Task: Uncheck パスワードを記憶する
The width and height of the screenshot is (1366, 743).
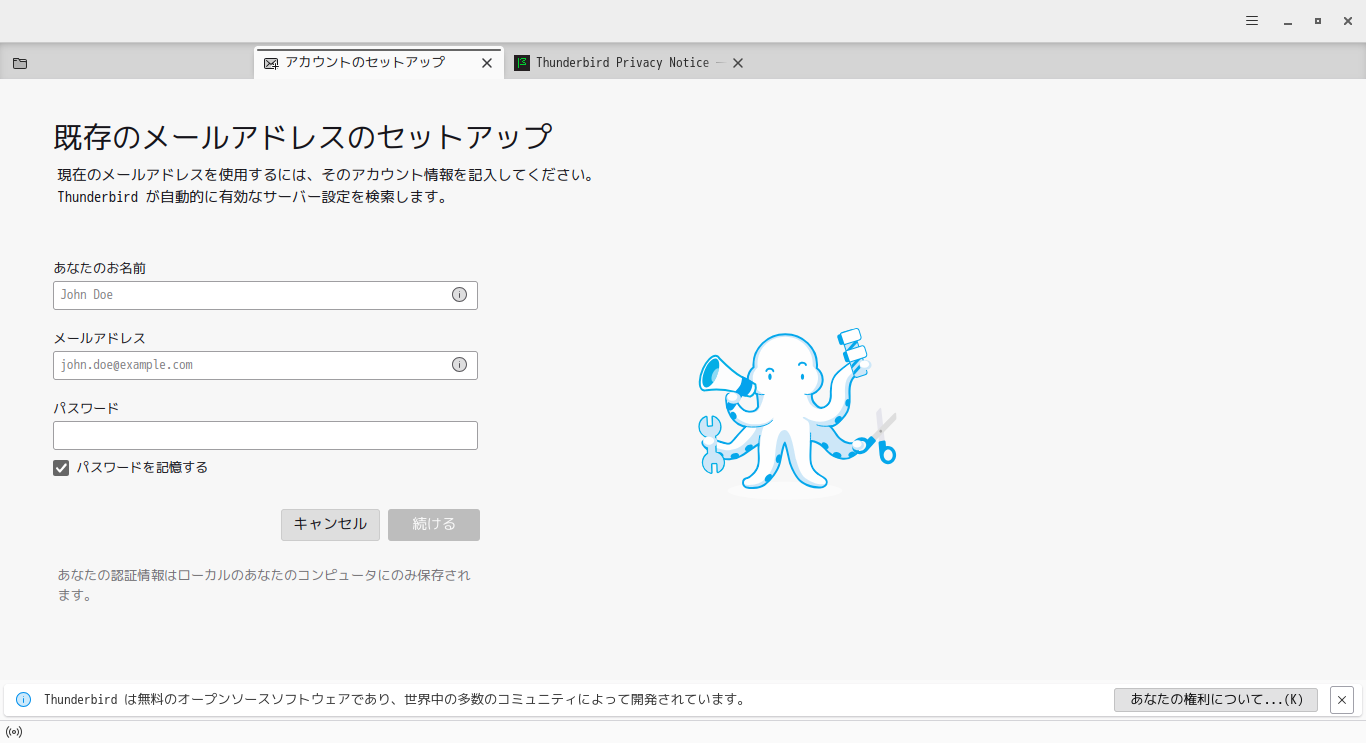Action: [61, 467]
